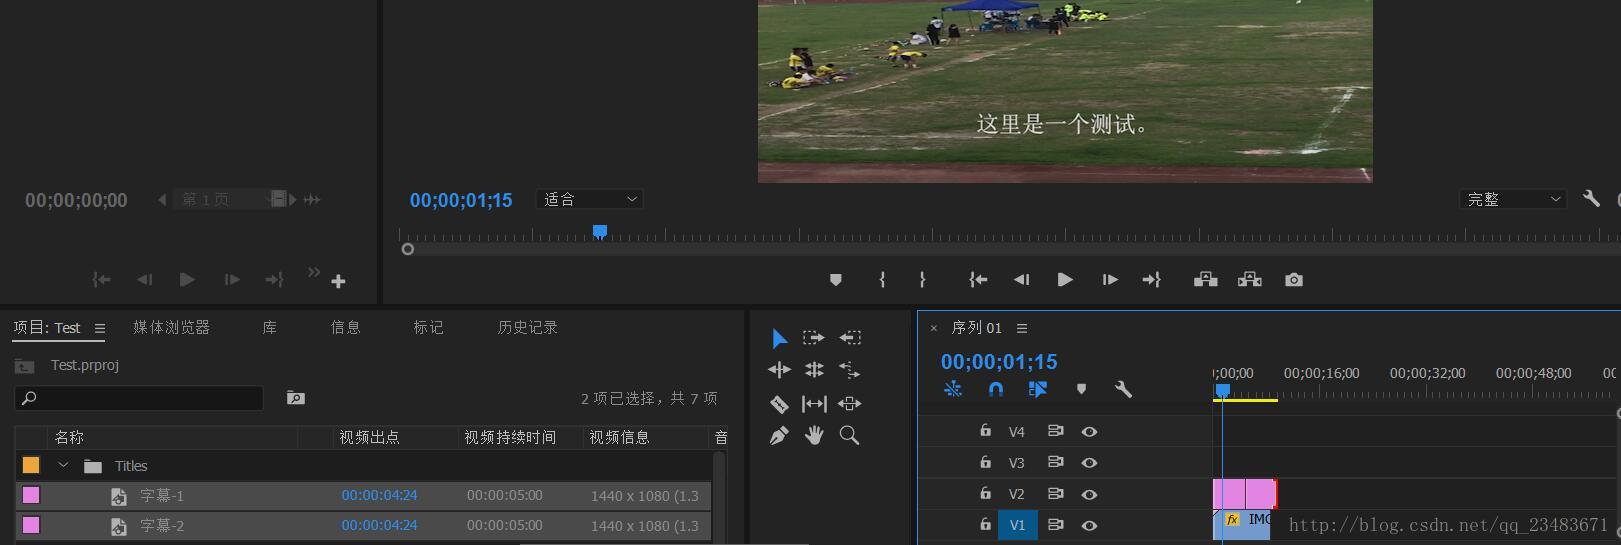Switch to 标记 tab

tap(429, 328)
